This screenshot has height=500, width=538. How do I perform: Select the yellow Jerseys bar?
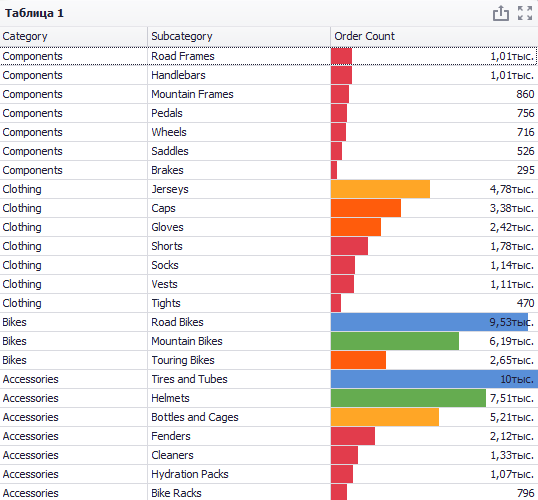[x=381, y=189]
